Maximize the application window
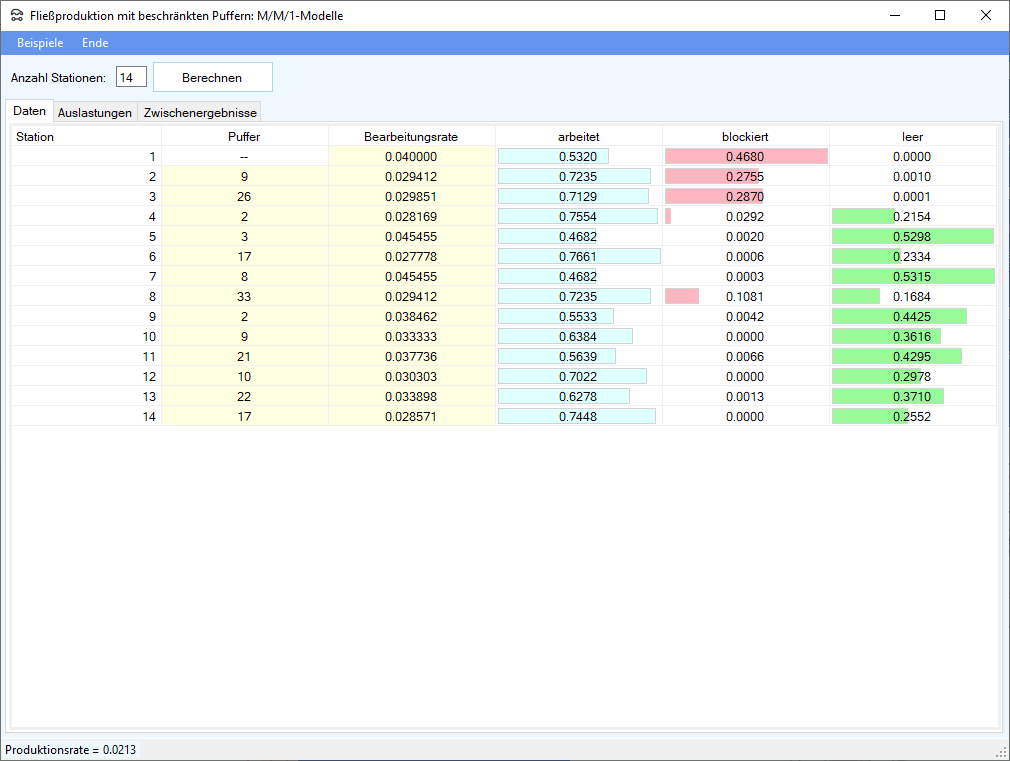The image size is (1010, 761). pyautogui.click(x=939, y=15)
